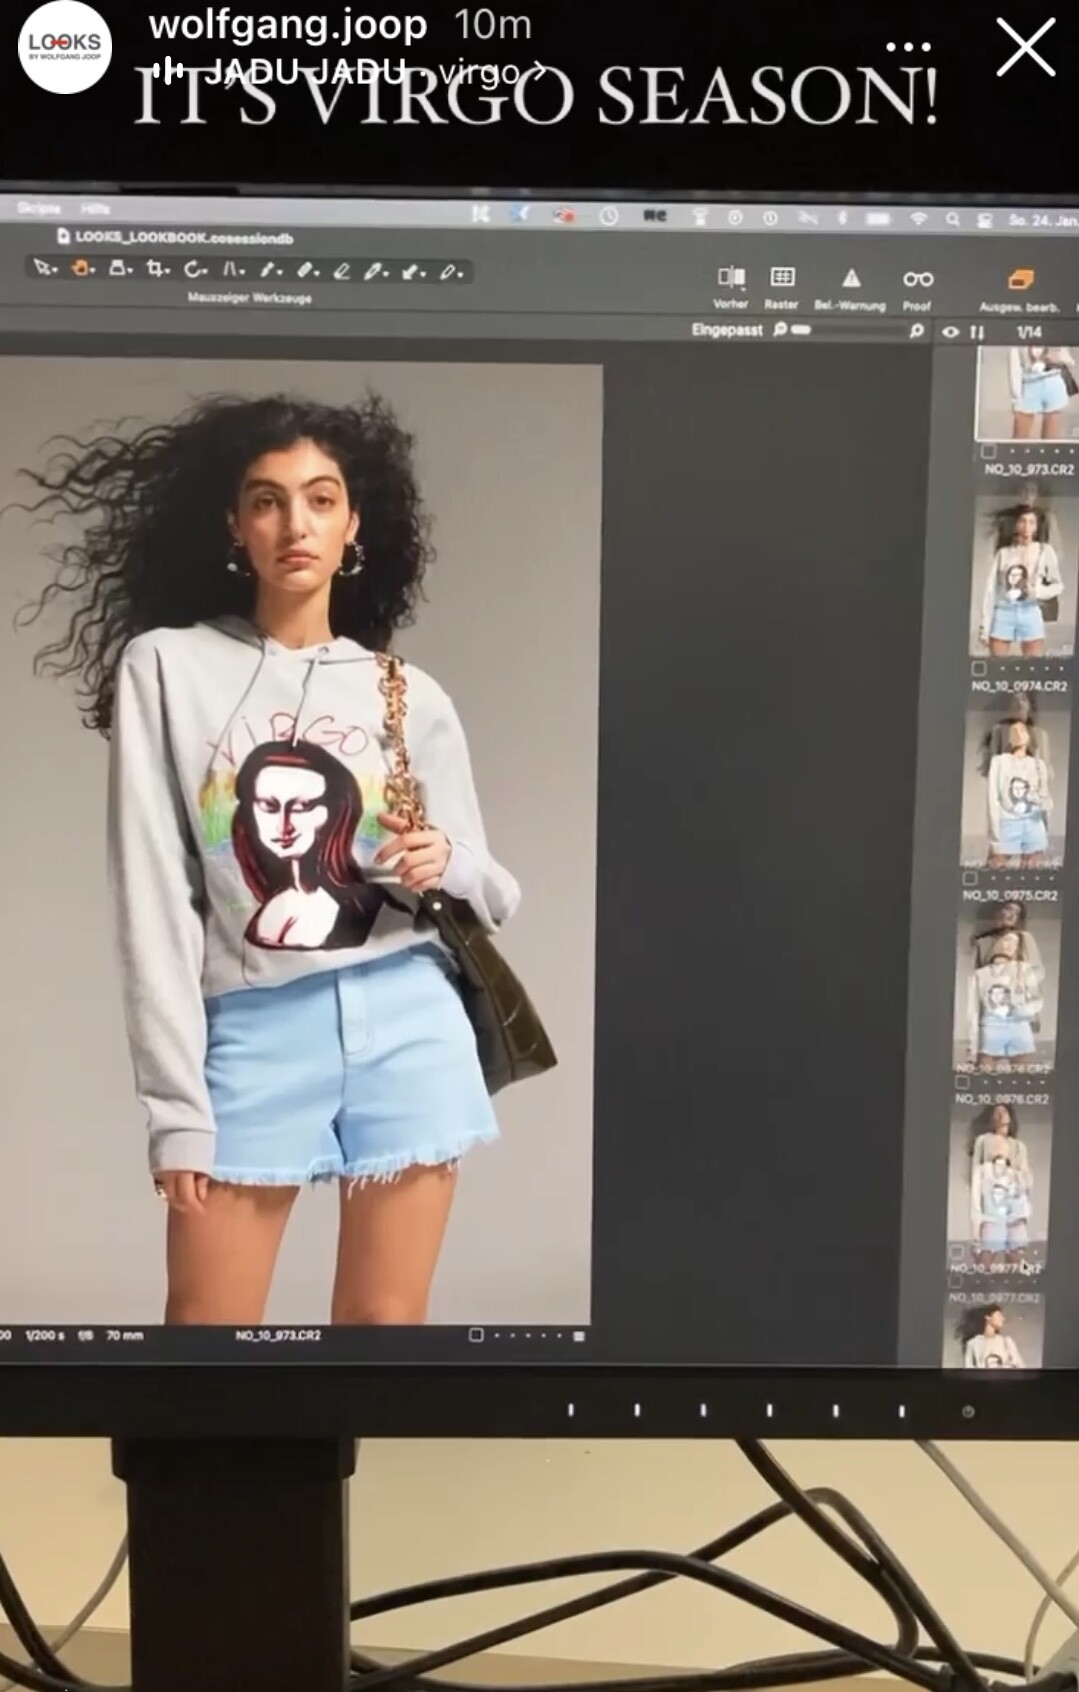The height and width of the screenshot is (1692, 1079).
Task: Click the LOOKS_LOOKBOOK.cosessiondb window title
Action: 184,237
